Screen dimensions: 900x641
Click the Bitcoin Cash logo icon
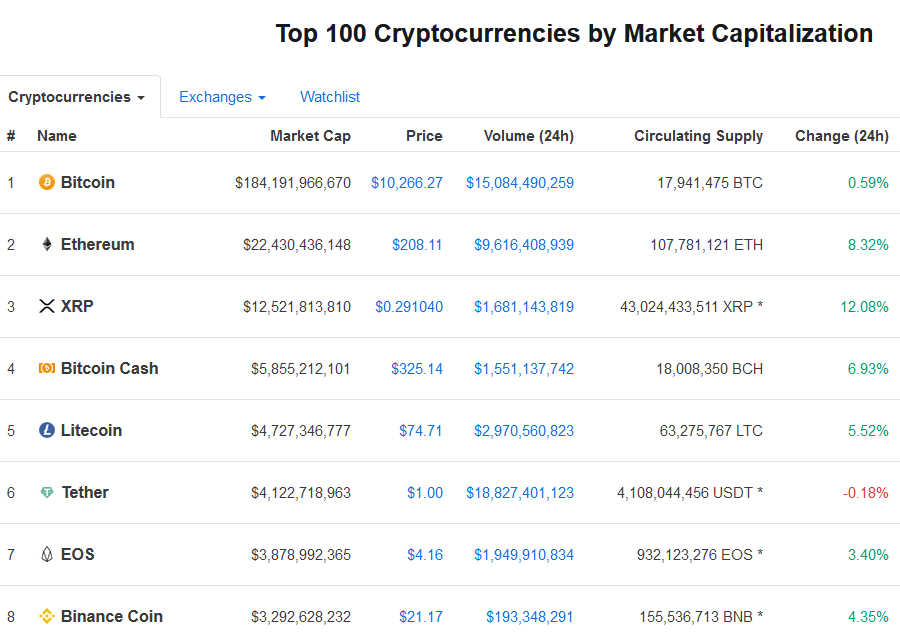pyautogui.click(x=46, y=368)
